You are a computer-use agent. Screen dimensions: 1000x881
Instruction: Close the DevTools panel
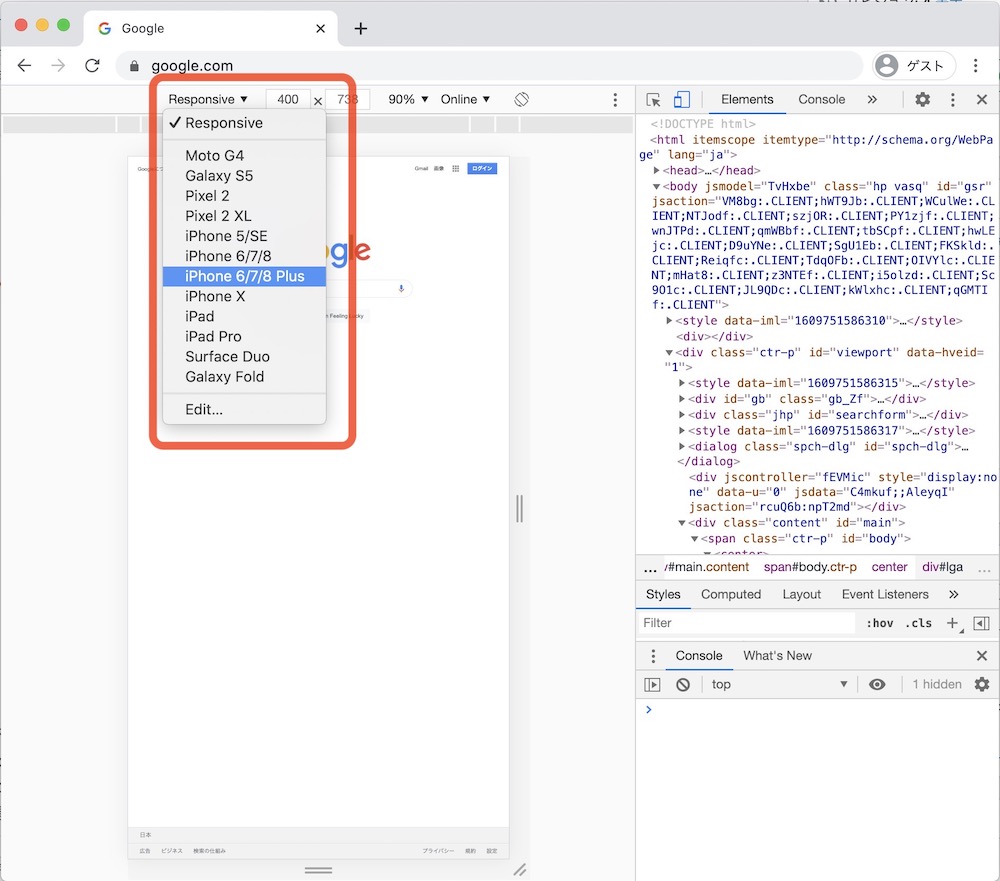click(x=982, y=100)
